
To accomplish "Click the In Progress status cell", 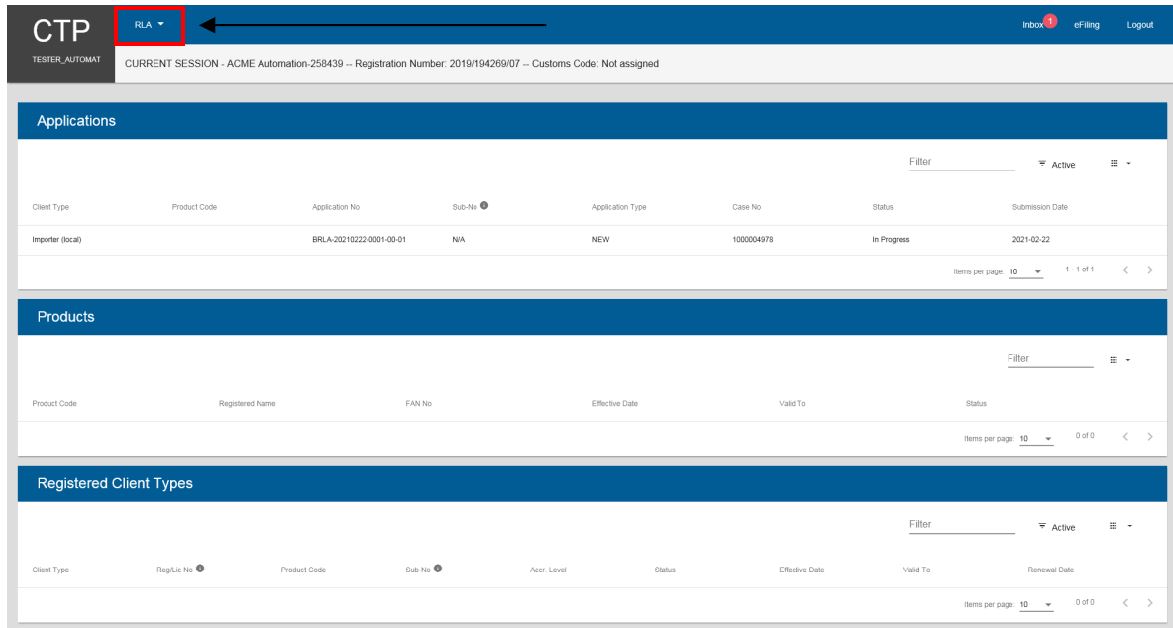I will click(x=891, y=240).
